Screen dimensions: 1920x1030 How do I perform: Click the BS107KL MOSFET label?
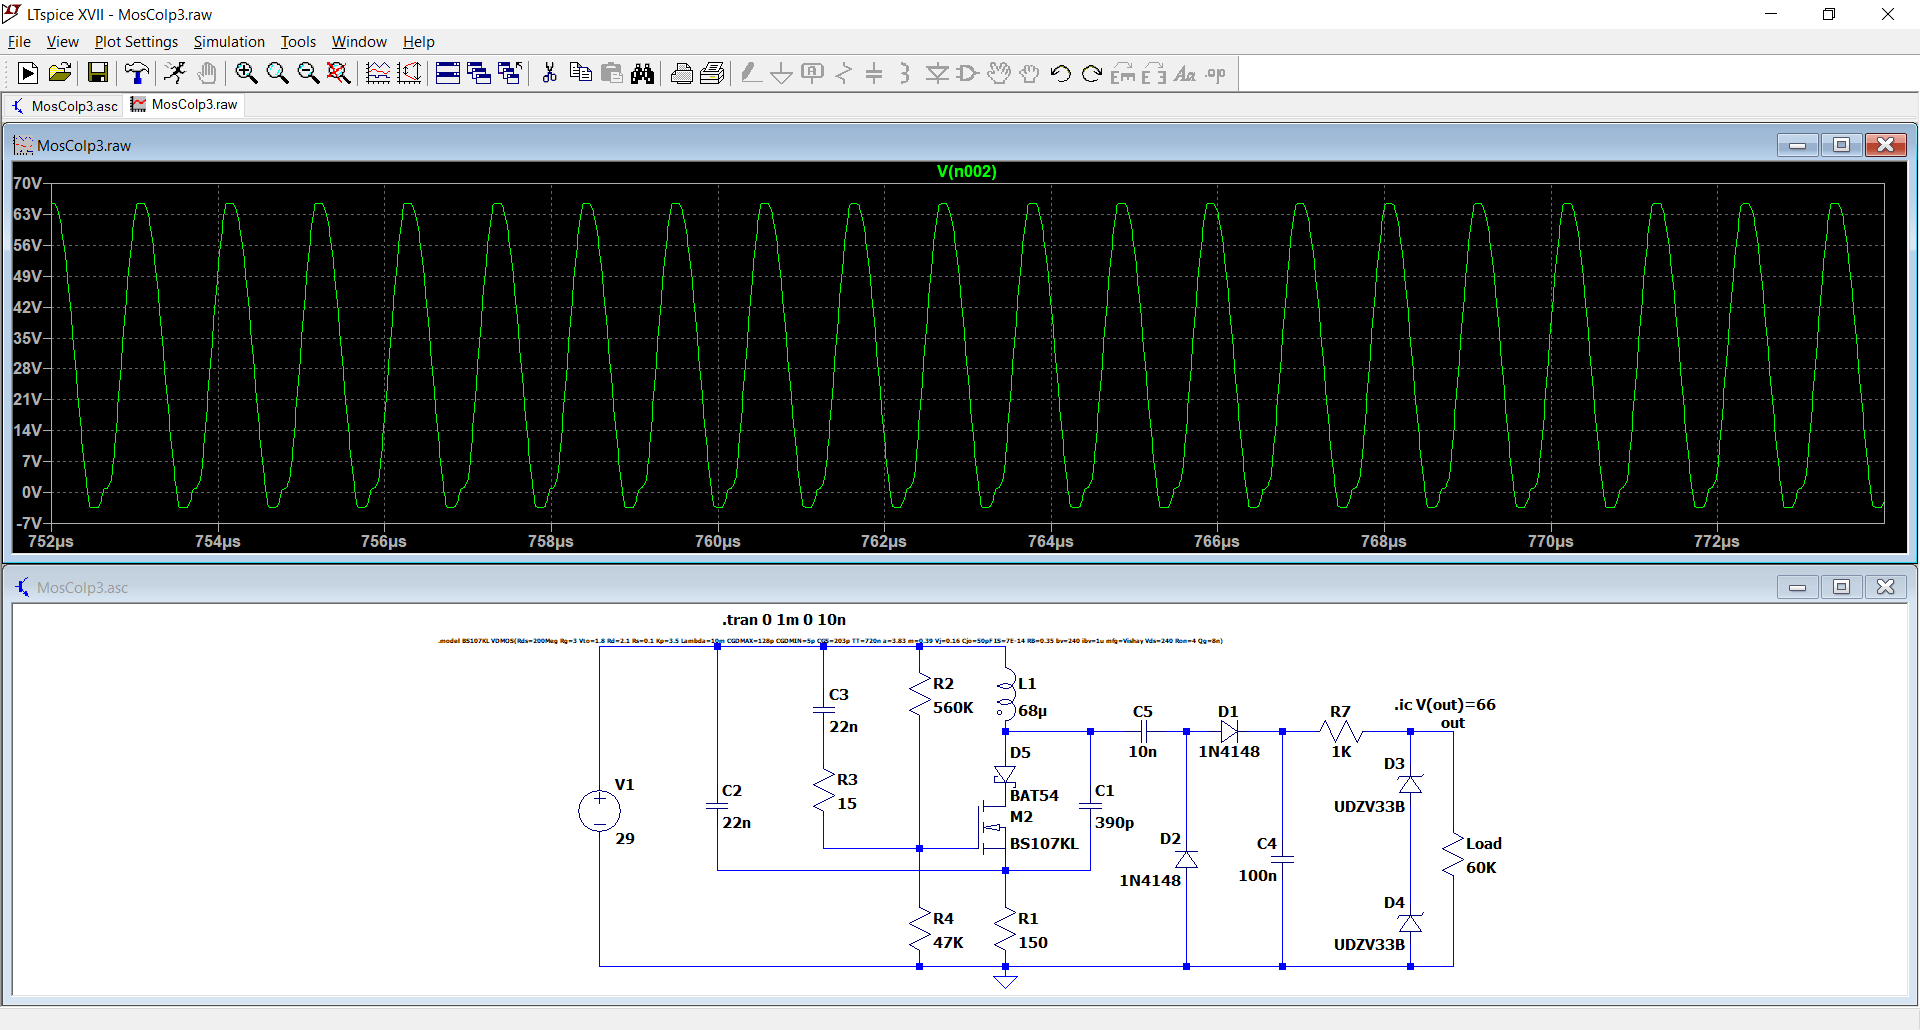(x=1044, y=844)
